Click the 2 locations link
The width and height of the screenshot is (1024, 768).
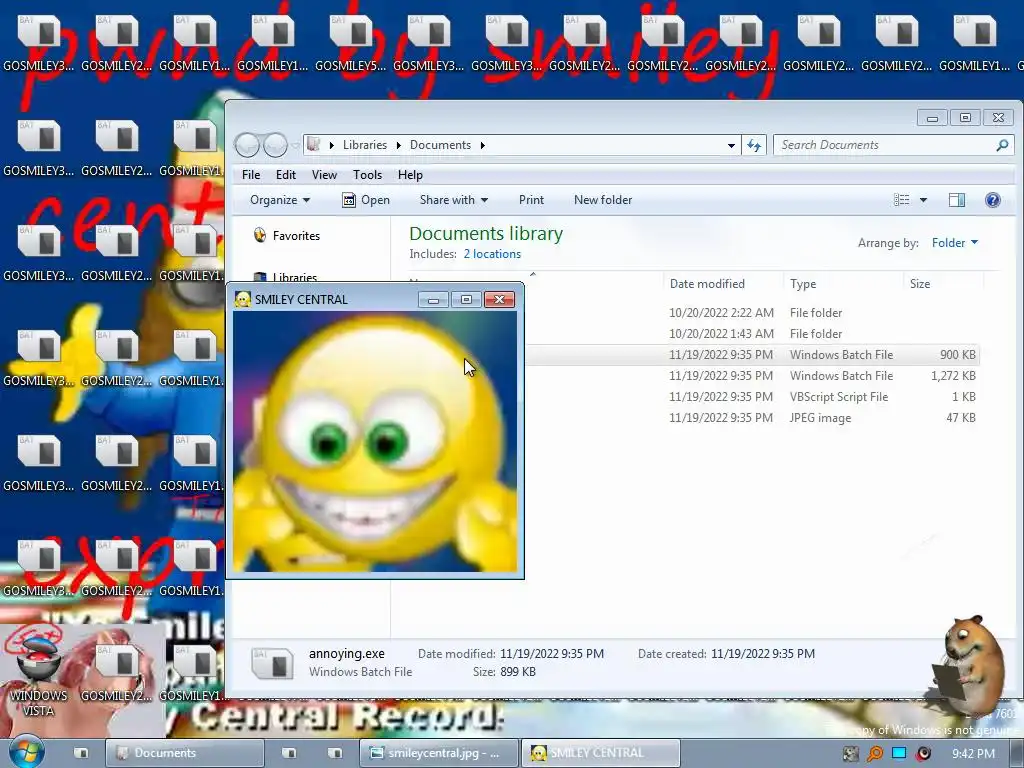click(492, 254)
